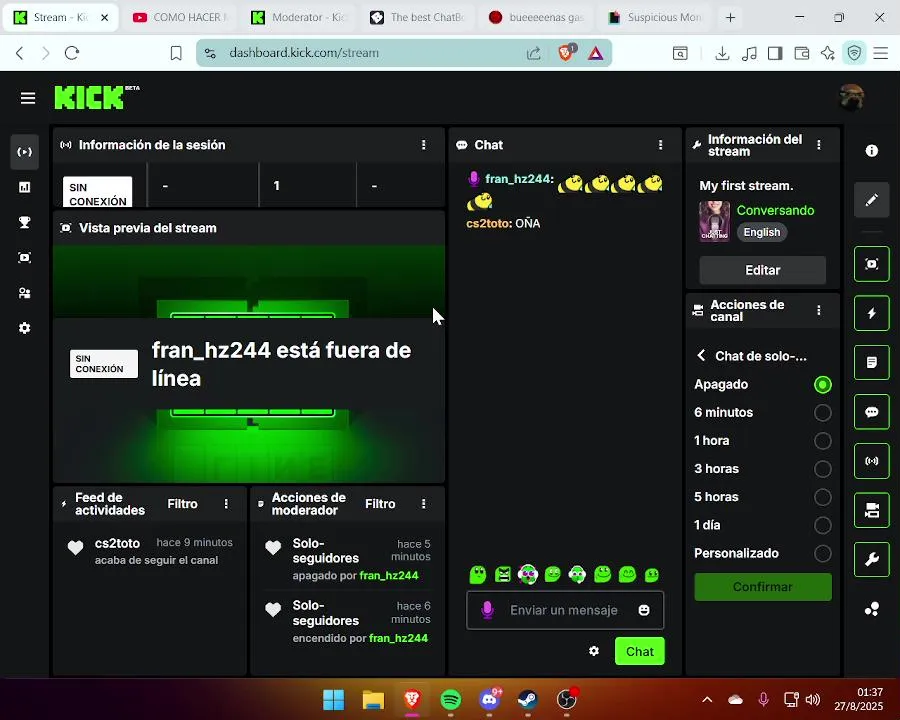Switch to The best ChatBot tab

point(417,18)
